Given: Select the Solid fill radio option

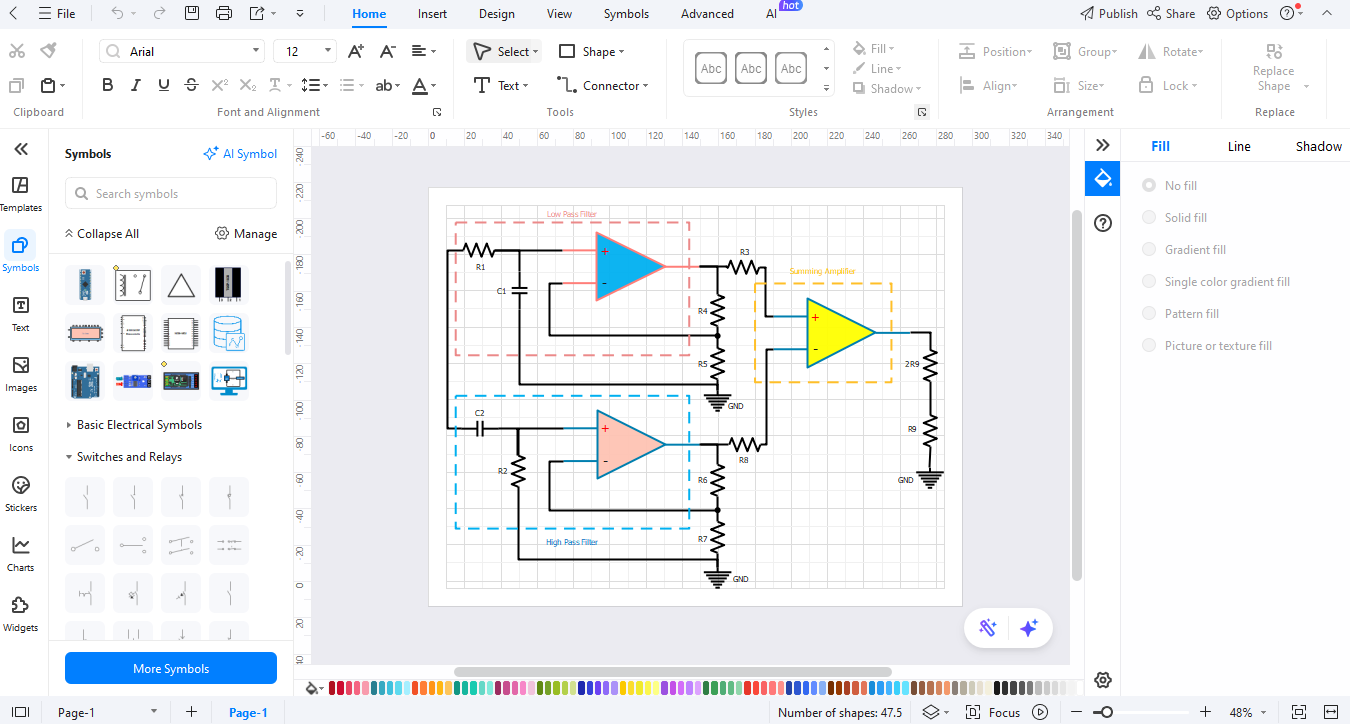Looking at the screenshot, I should (1148, 217).
